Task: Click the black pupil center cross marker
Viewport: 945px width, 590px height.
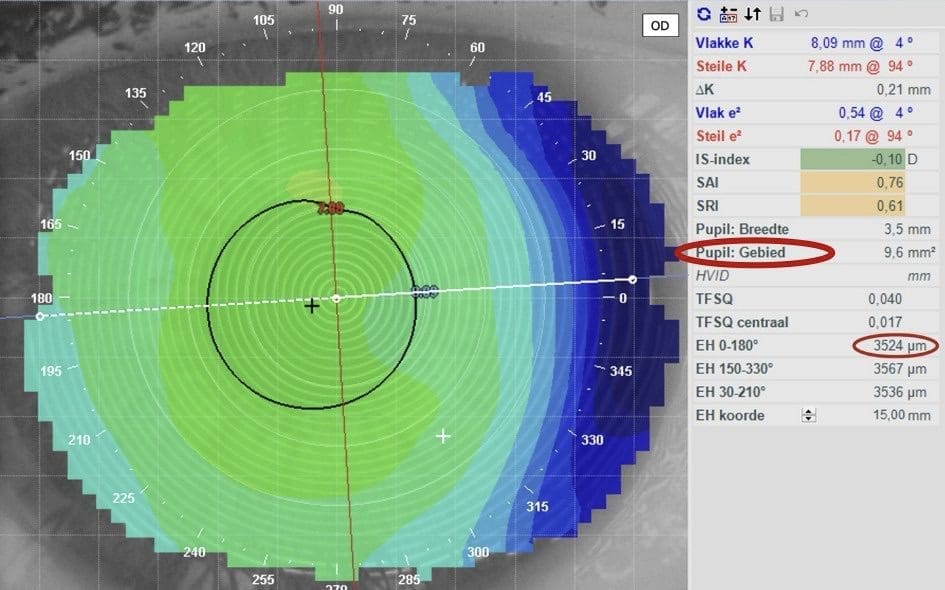Action: coord(312,305)
